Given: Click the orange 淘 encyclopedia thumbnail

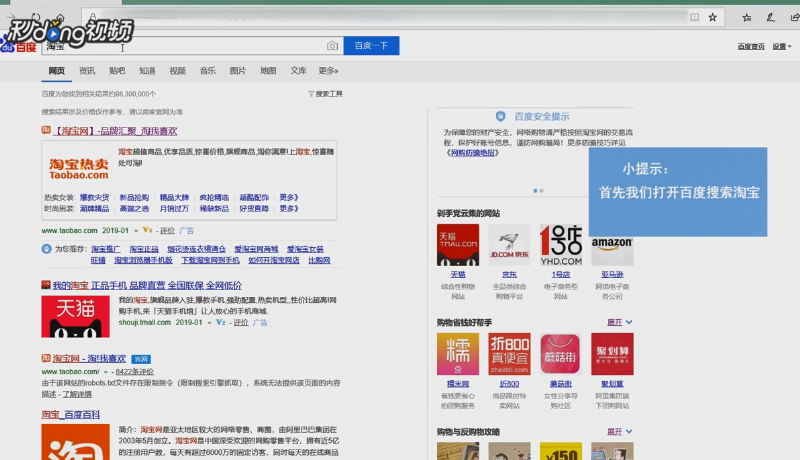Looking at the screenshot, I should pos(76,442).
